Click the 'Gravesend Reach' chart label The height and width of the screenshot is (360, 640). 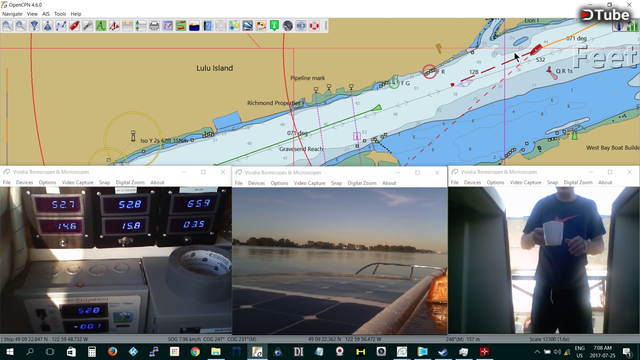301,149
